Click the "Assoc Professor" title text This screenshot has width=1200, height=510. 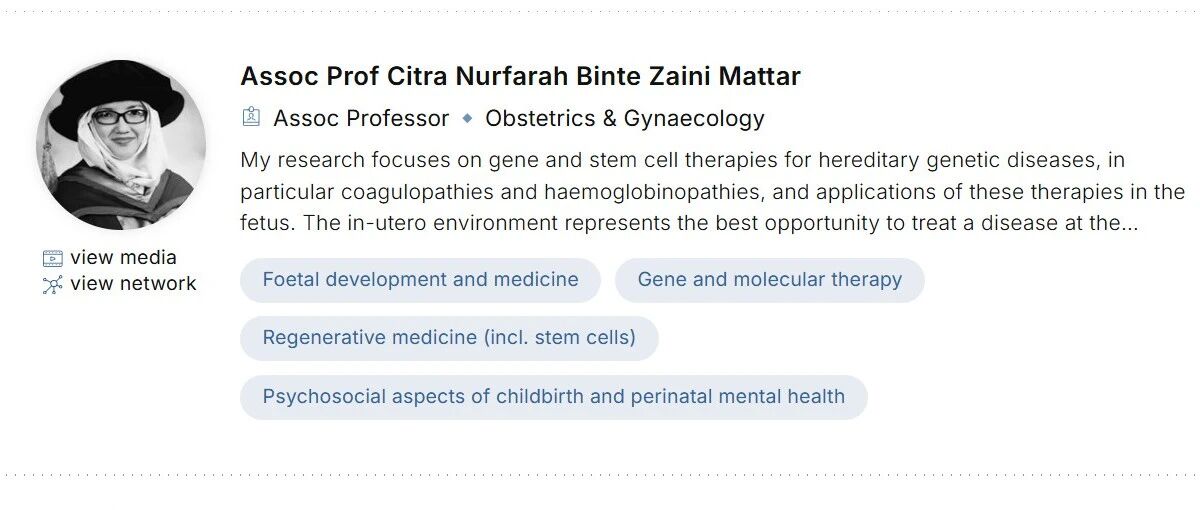tap(361, 118)
